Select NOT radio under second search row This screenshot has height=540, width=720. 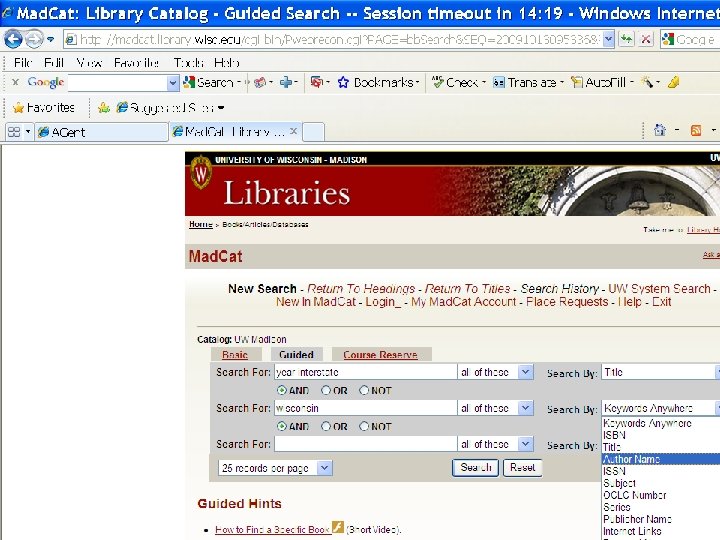click(x=364, y=426)
